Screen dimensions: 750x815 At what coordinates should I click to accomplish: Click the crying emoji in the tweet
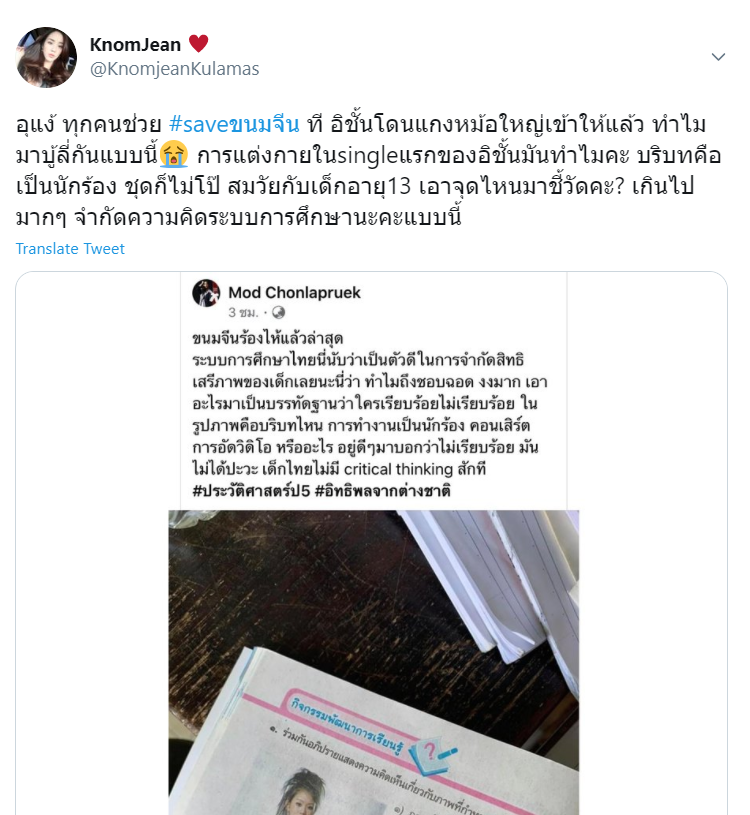click(174, 155)
